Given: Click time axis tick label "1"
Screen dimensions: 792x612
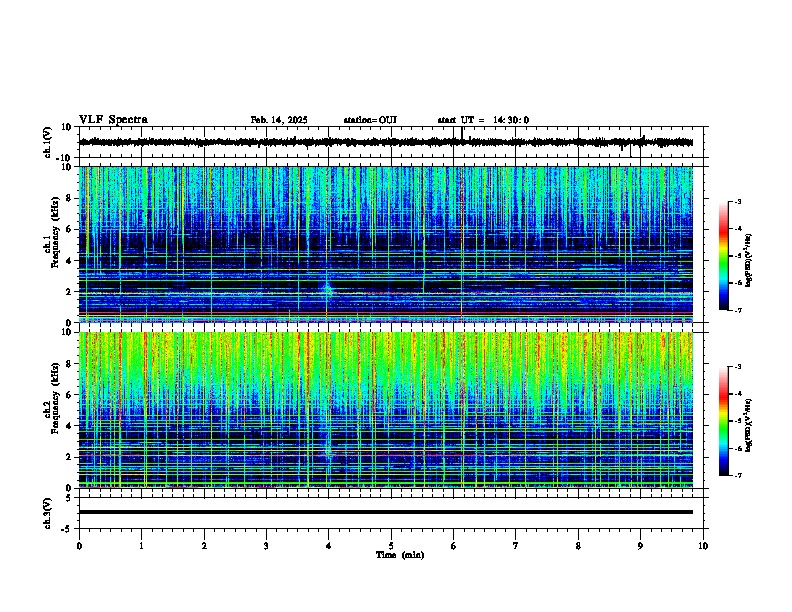Looking at the screenshot, I should coord(141,546).
